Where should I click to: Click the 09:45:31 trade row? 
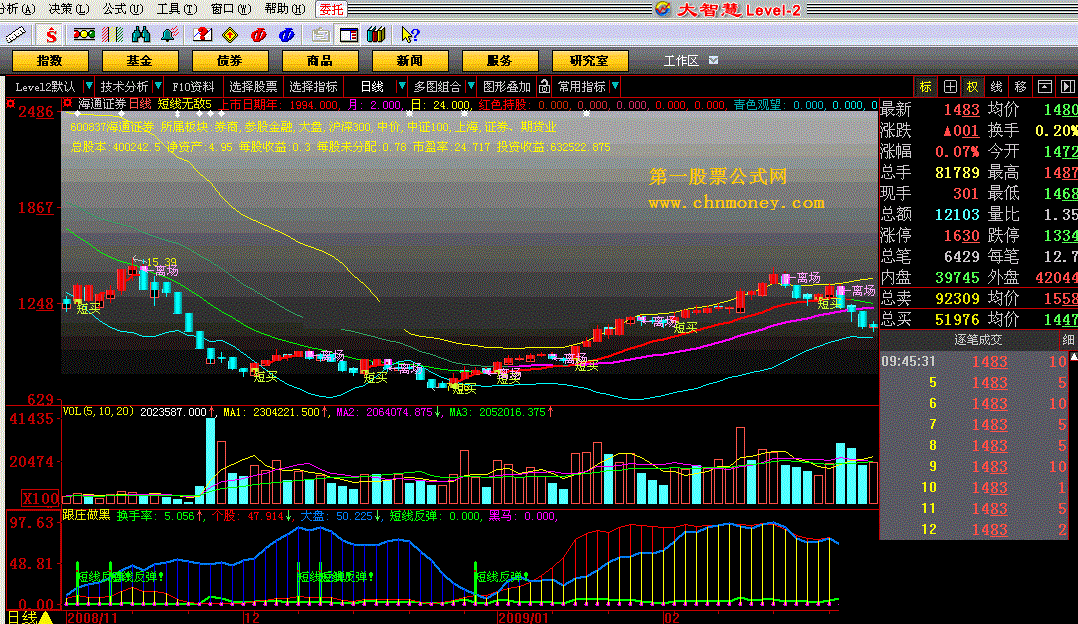pyautogui.click(x=974, y=361)
